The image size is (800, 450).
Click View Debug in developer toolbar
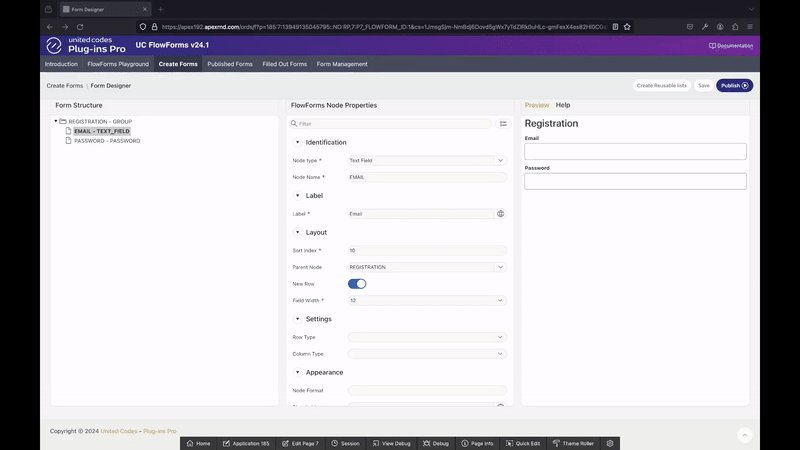point(391,443)
